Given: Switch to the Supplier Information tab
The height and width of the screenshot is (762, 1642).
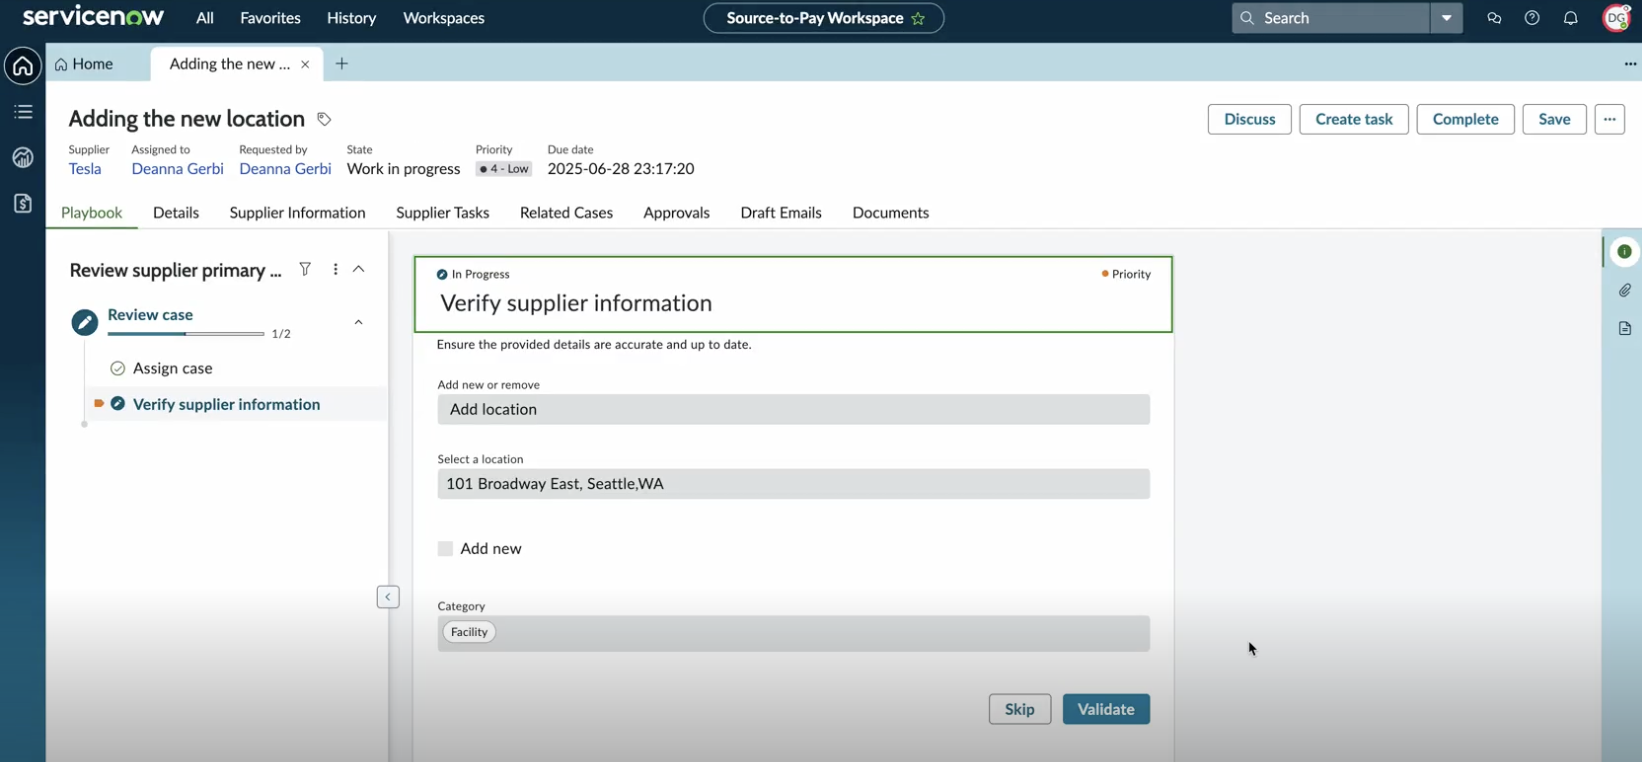Looking at the screenshot, I should (297, 212).
